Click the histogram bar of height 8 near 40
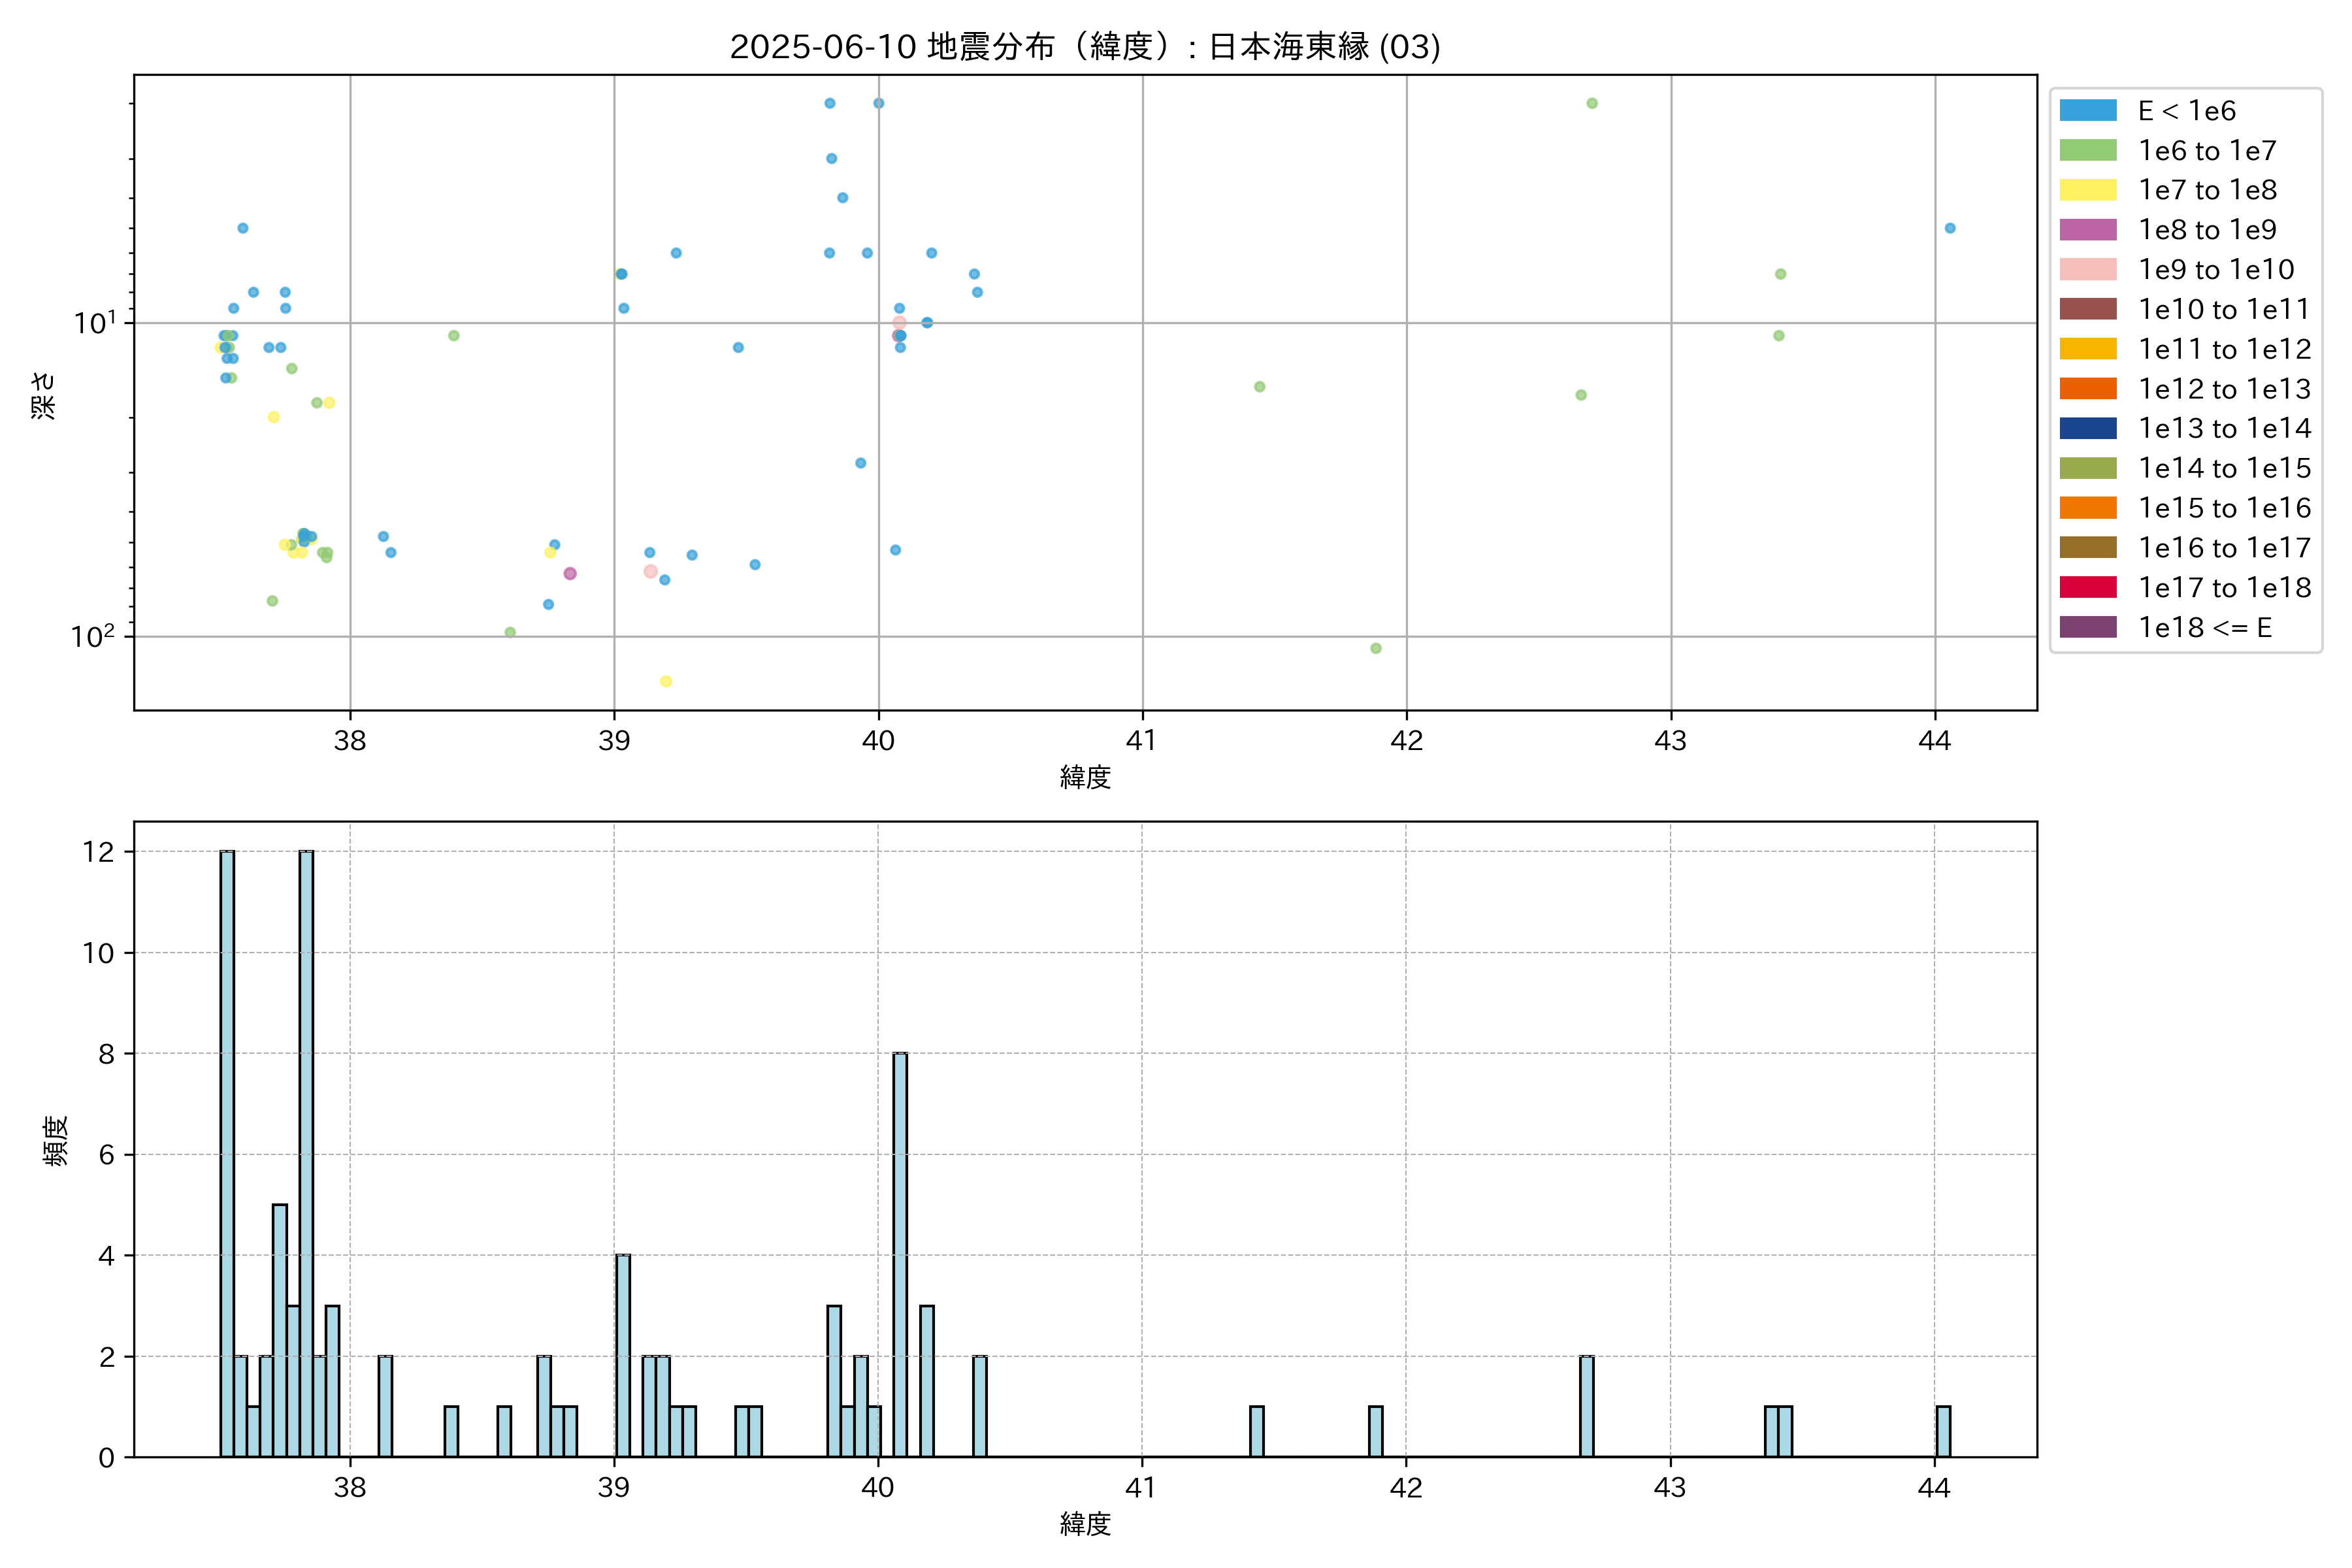Viewport: 2352px width, 1568px height. pos(900,1254)
